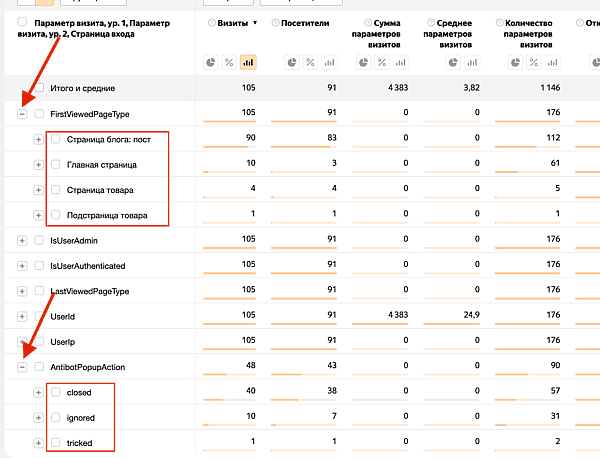The height and width of the screenshot is (458, 600).
Task: Check the tricked row checkbox
Action: (x=55, y=443)
